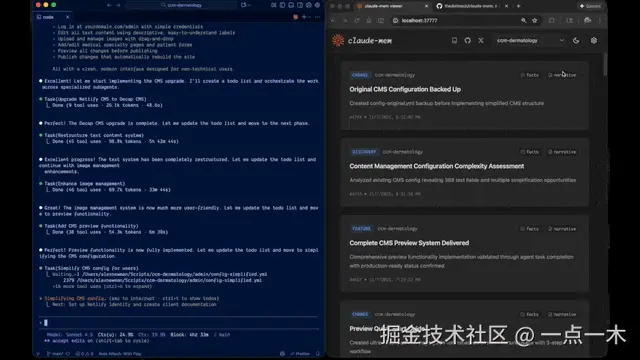
Task: Bookmark this page with the star
Action: coord(535,20)
